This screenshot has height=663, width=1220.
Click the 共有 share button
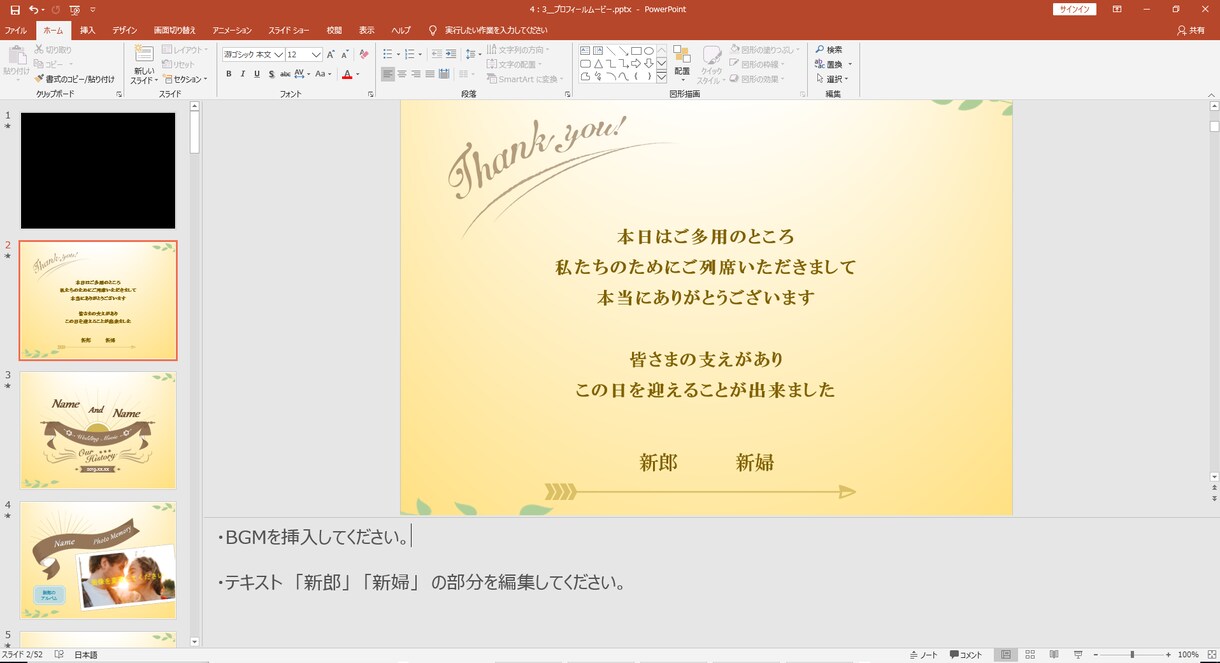(1191, 30)
